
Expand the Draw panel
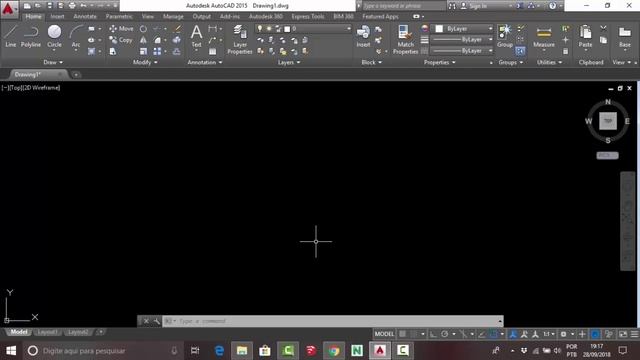coord(53,62)
